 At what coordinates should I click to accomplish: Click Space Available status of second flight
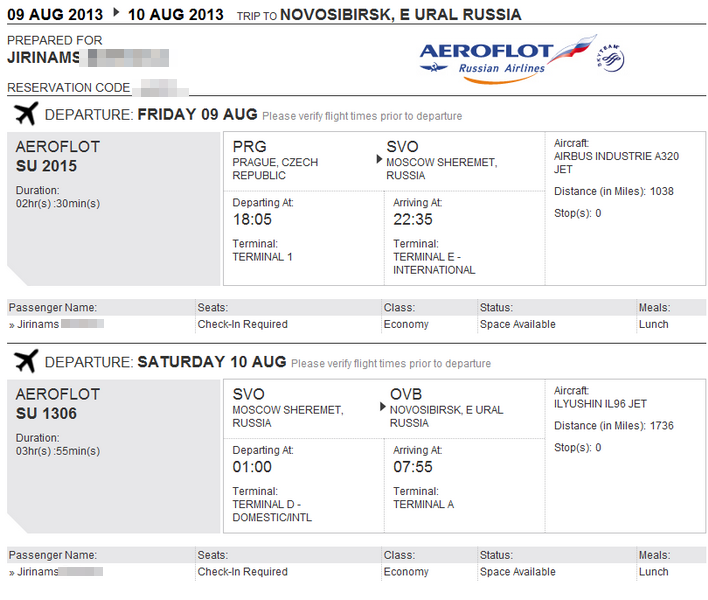point(517,572)
